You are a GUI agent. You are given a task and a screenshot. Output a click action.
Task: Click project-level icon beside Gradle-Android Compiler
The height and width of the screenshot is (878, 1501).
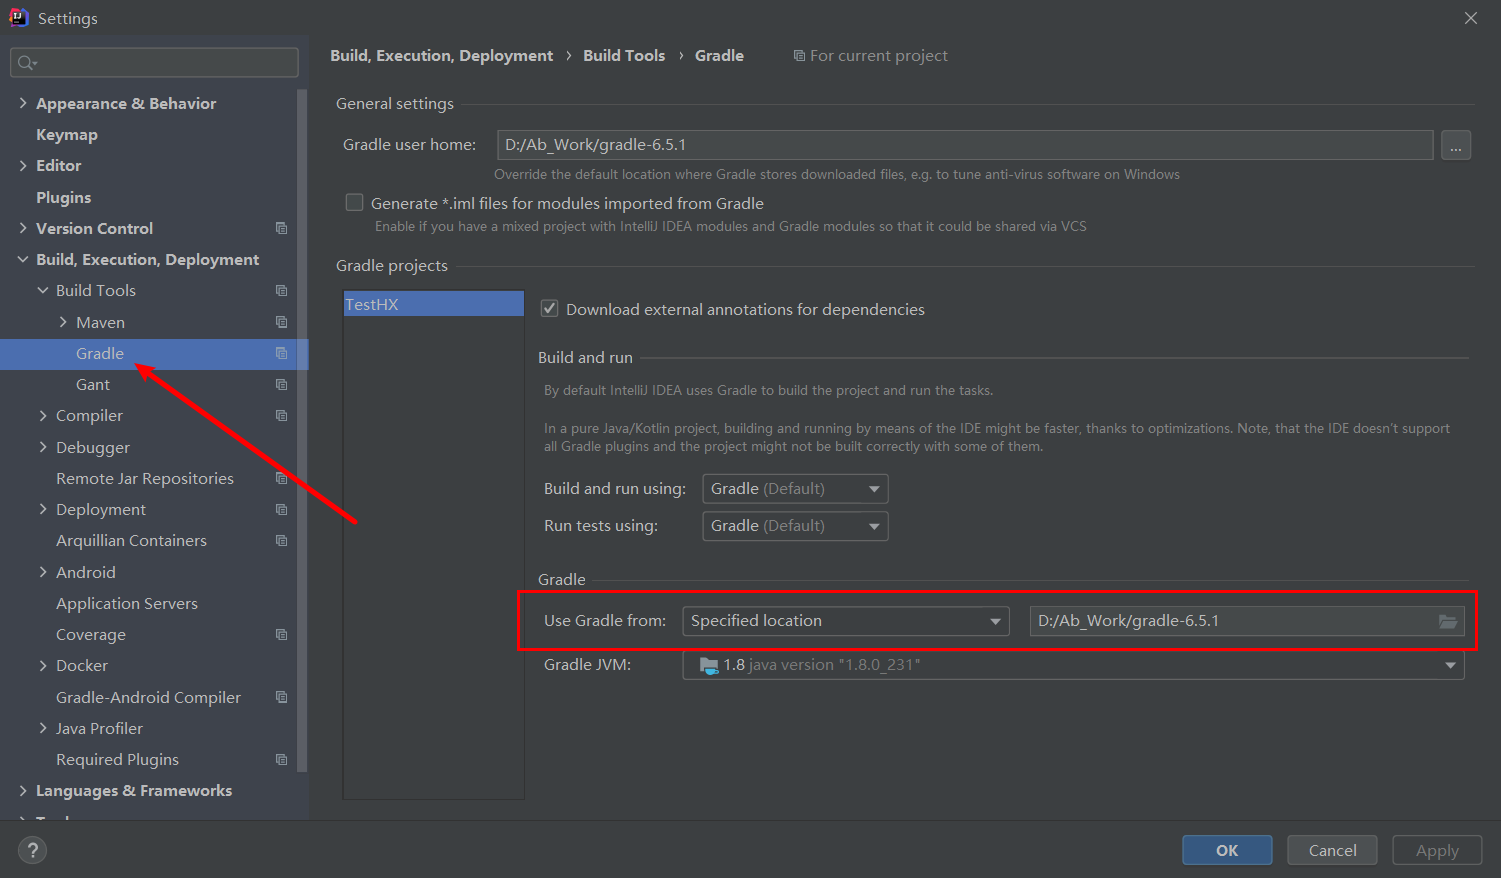281,697
